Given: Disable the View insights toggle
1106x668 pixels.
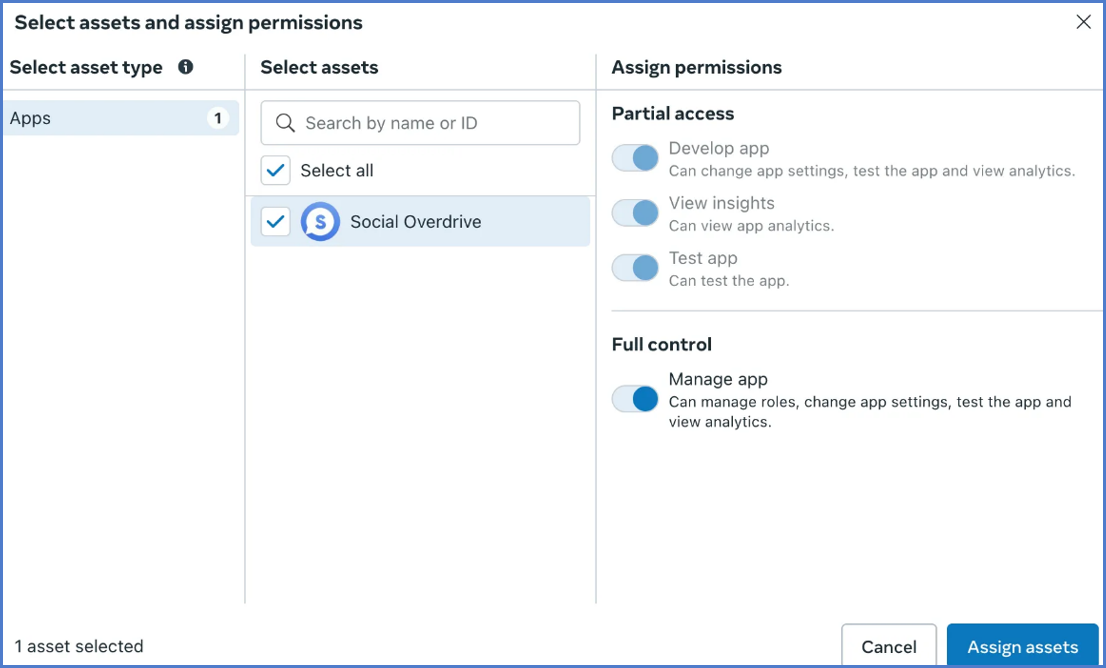Looking at the screenshot, I should point(635,213).
